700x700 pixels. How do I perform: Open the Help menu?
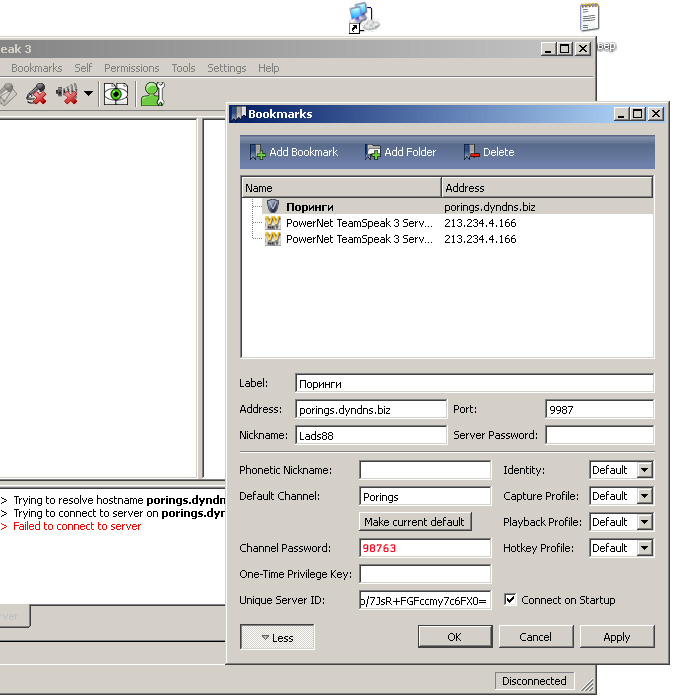(x=269, y=68)
